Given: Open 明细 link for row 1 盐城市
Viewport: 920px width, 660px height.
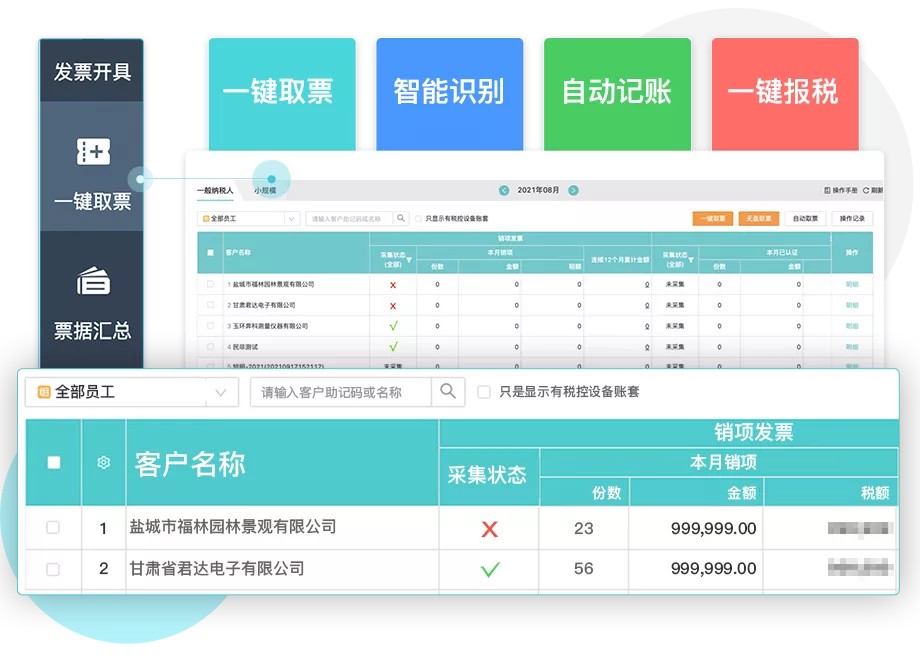Looking at the screenshot, I should 852,285.
